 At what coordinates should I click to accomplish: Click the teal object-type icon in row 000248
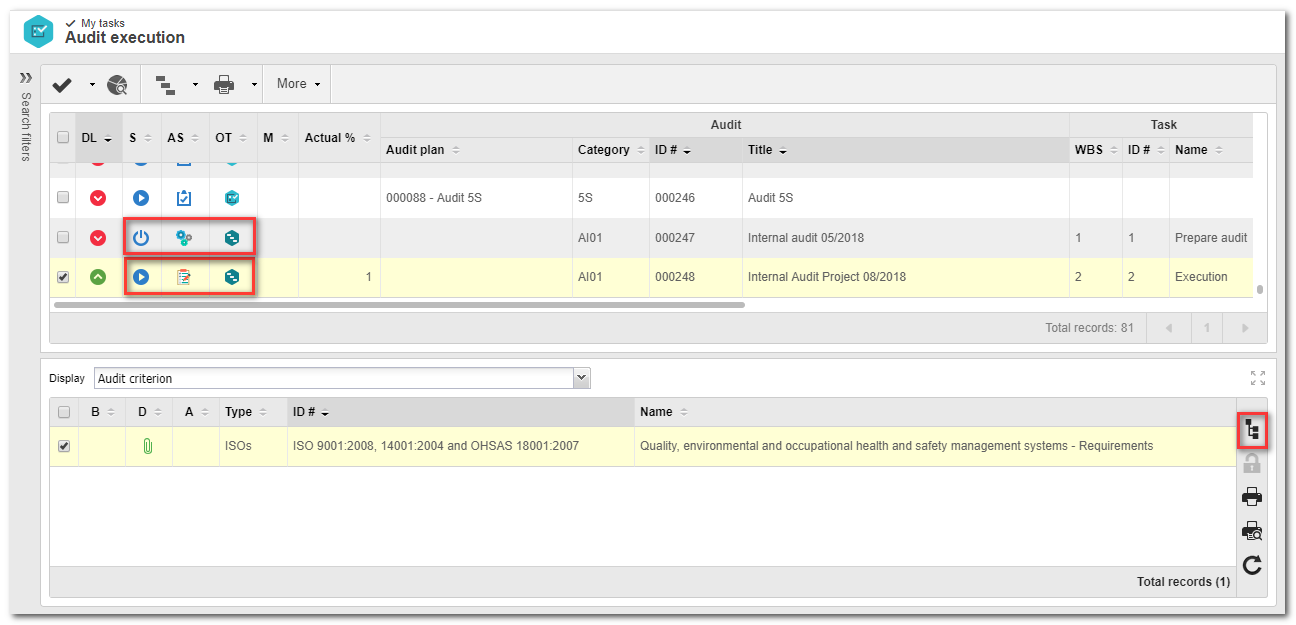click(232, 277)
